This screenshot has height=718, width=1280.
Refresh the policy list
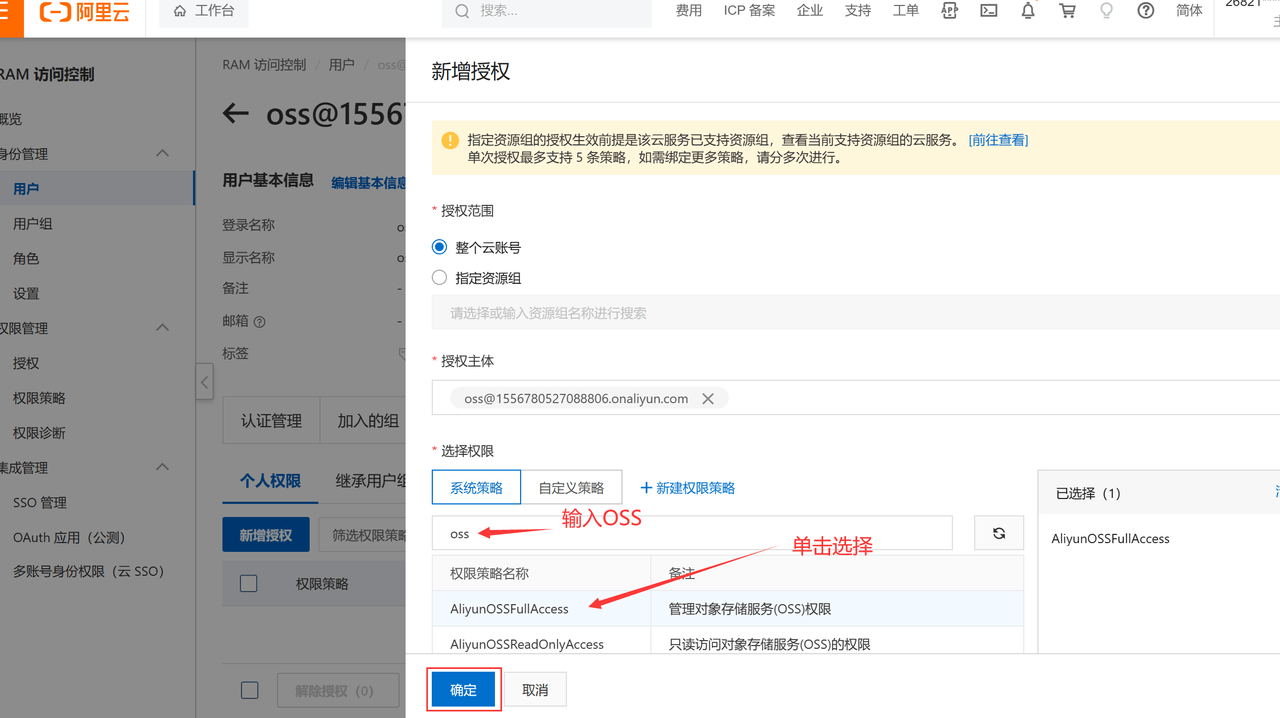tap(998, 533)
